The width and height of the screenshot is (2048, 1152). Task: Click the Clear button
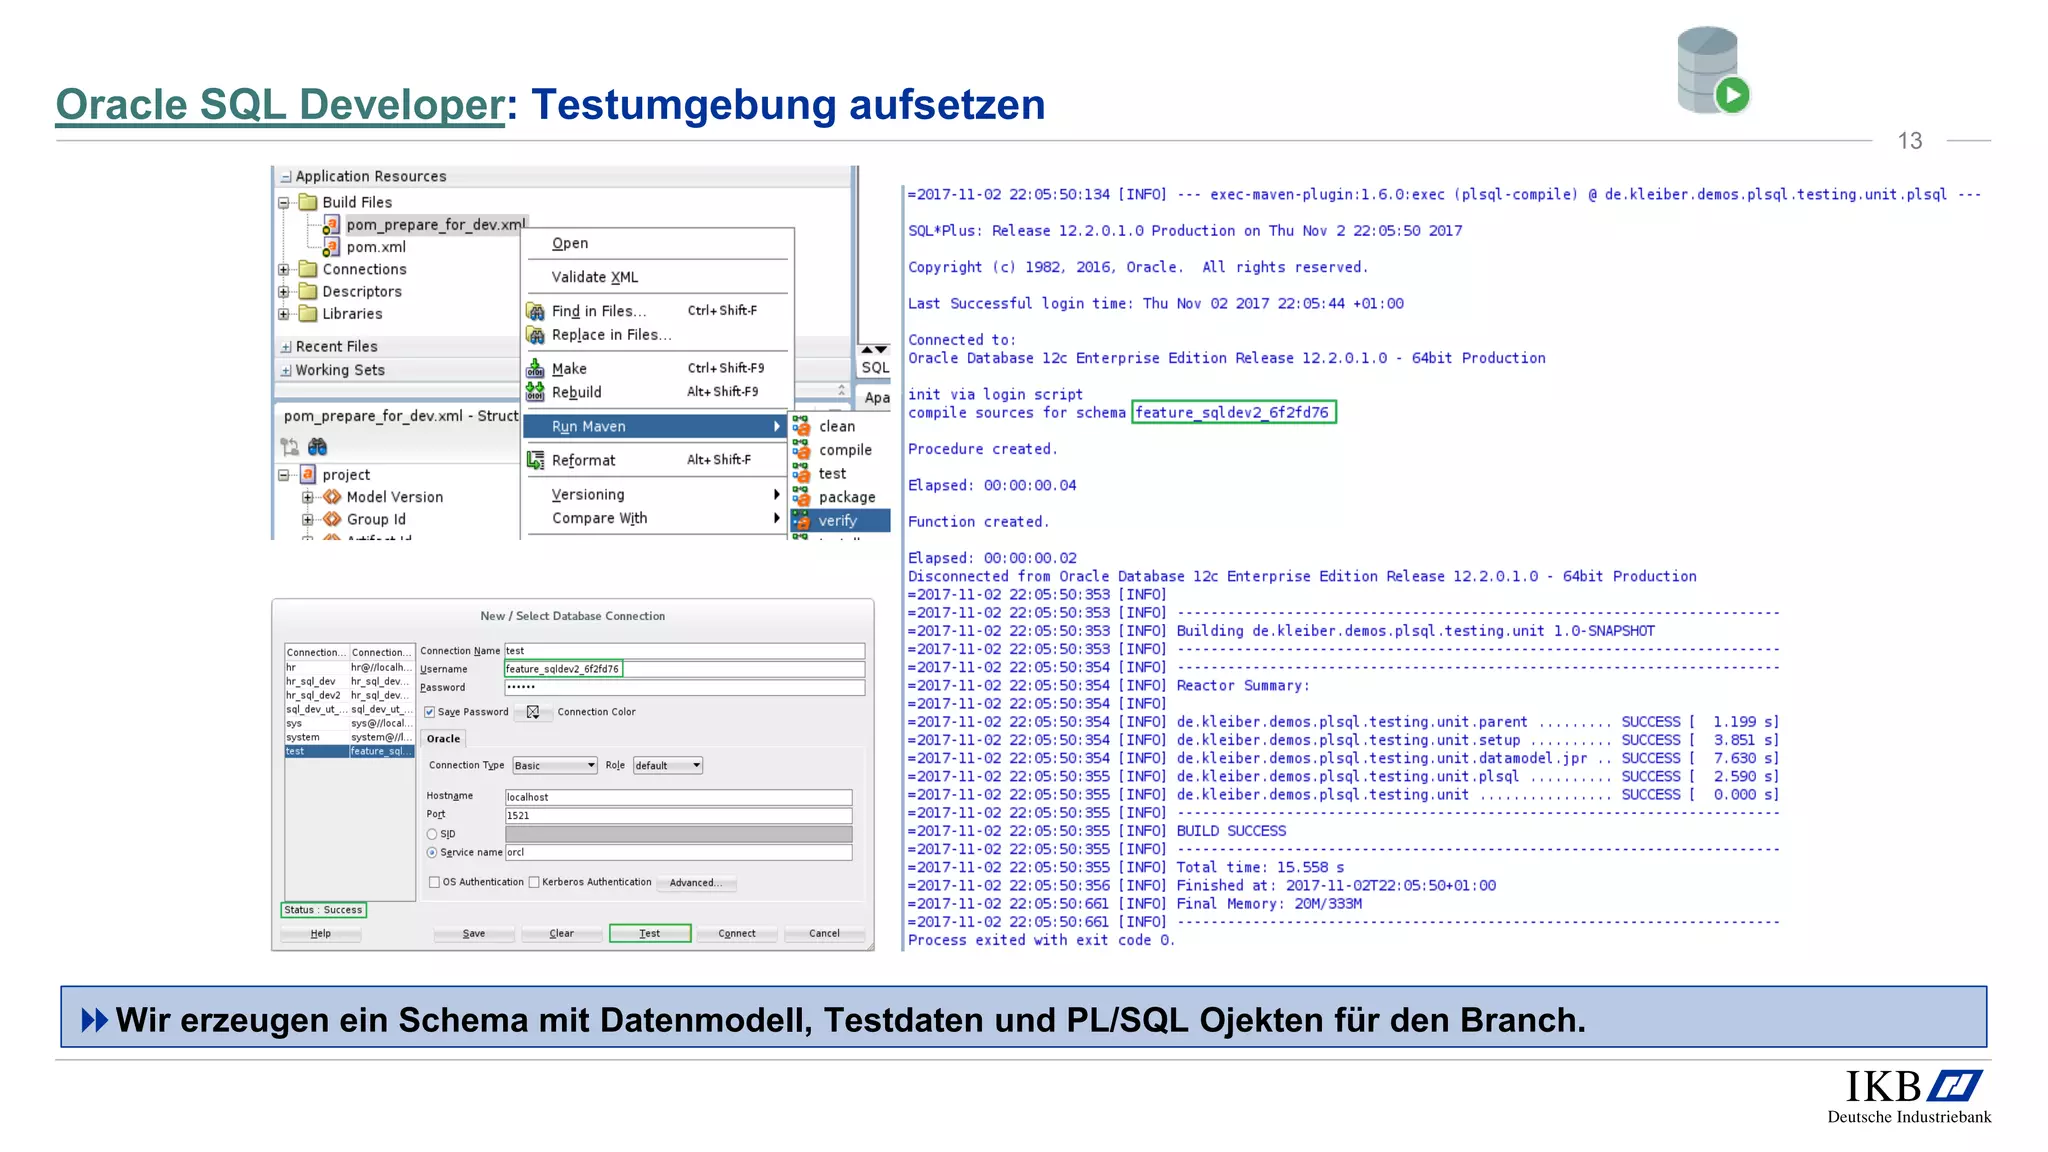[x=562, y=933]
